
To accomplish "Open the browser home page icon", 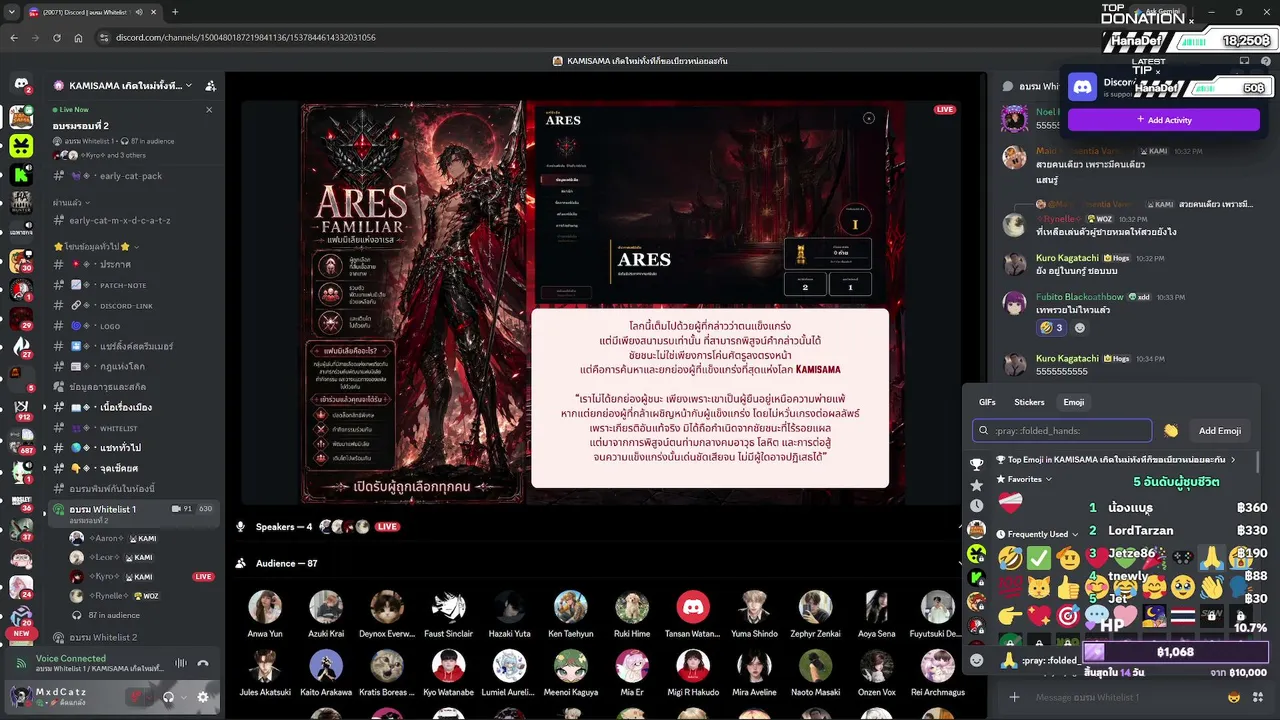I will 78,37.
